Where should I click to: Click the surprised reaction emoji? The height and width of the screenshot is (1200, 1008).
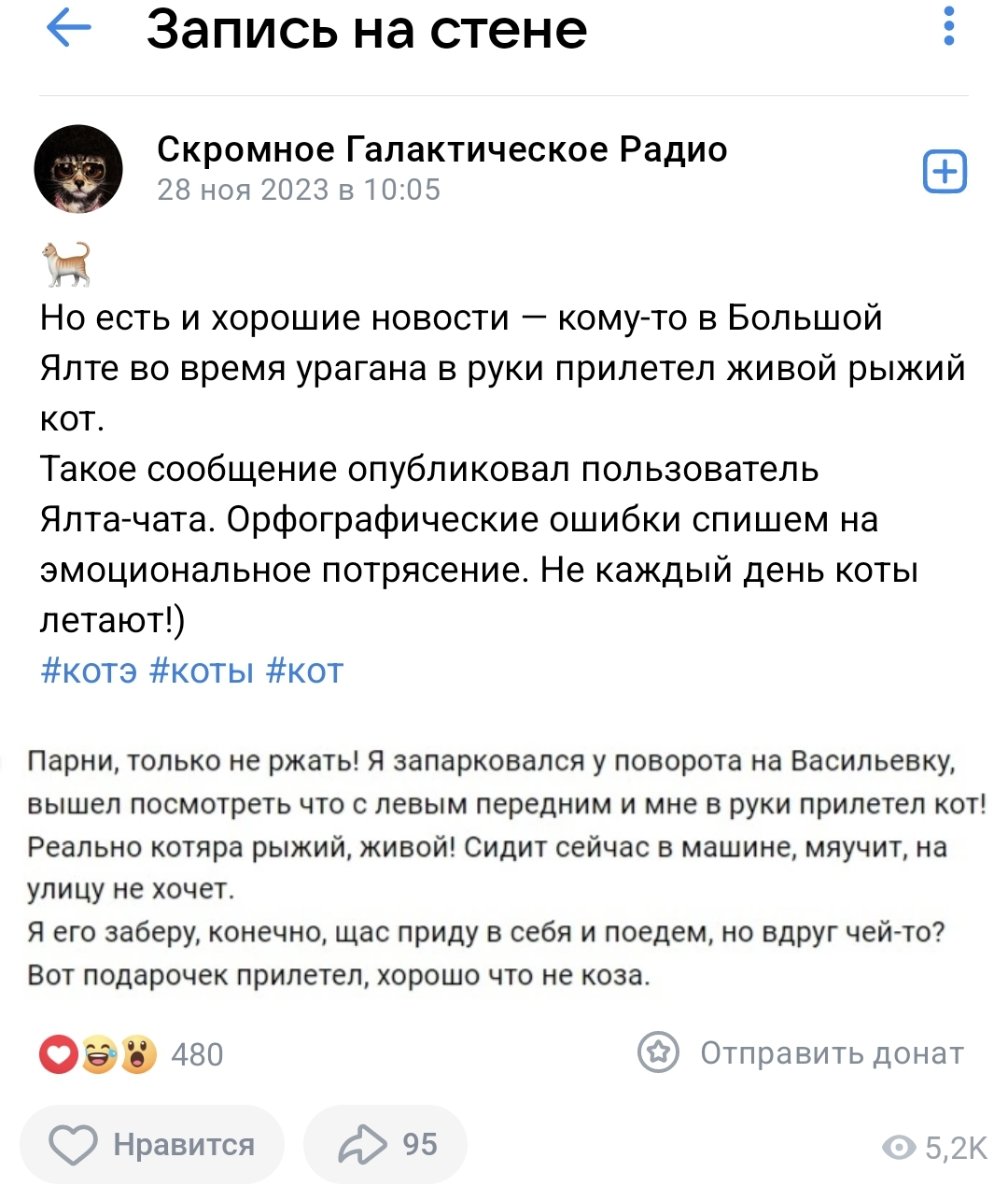[138, 1054]
